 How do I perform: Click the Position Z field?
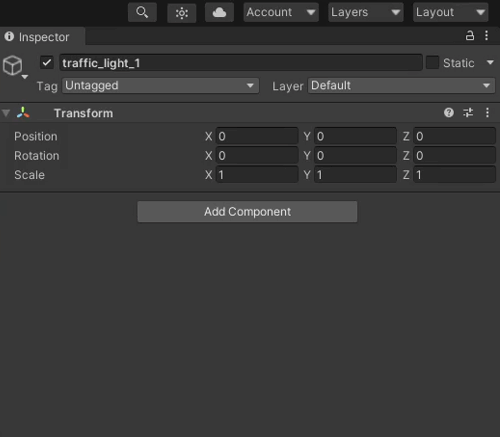454,136
